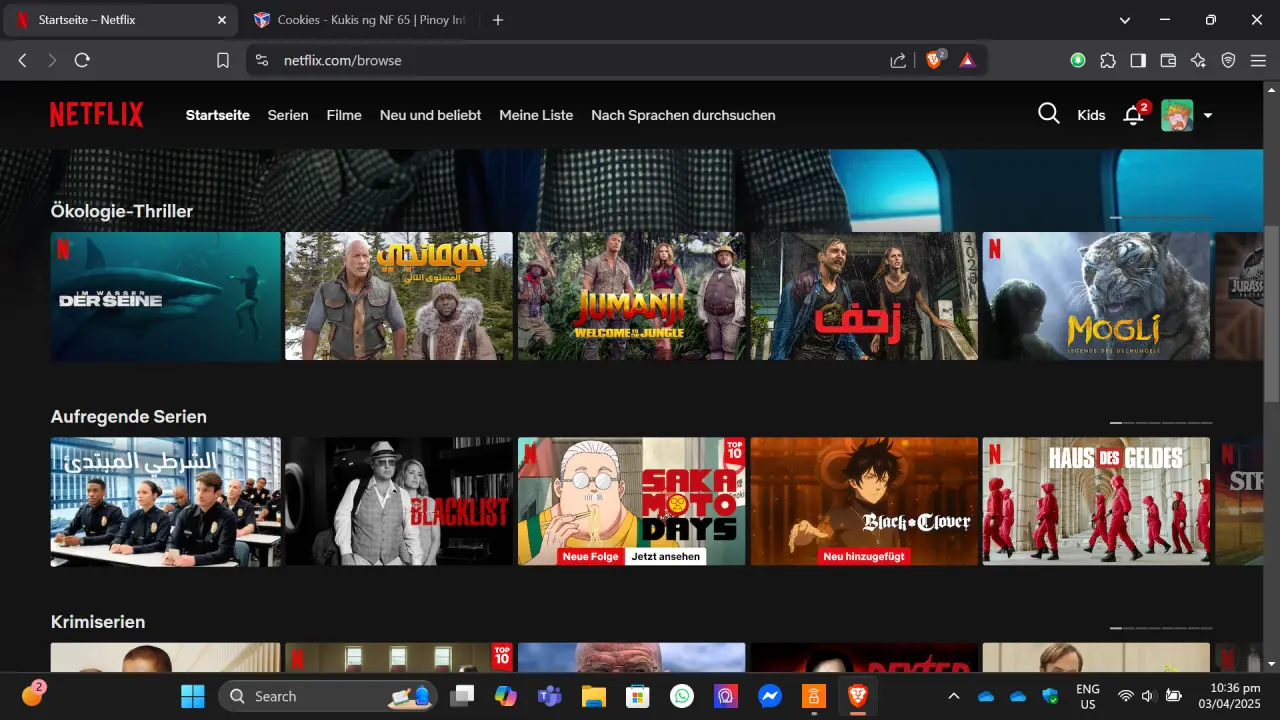
Task: Open Nach Sprachen durchsuchen
Action: [x=683, y=115]
